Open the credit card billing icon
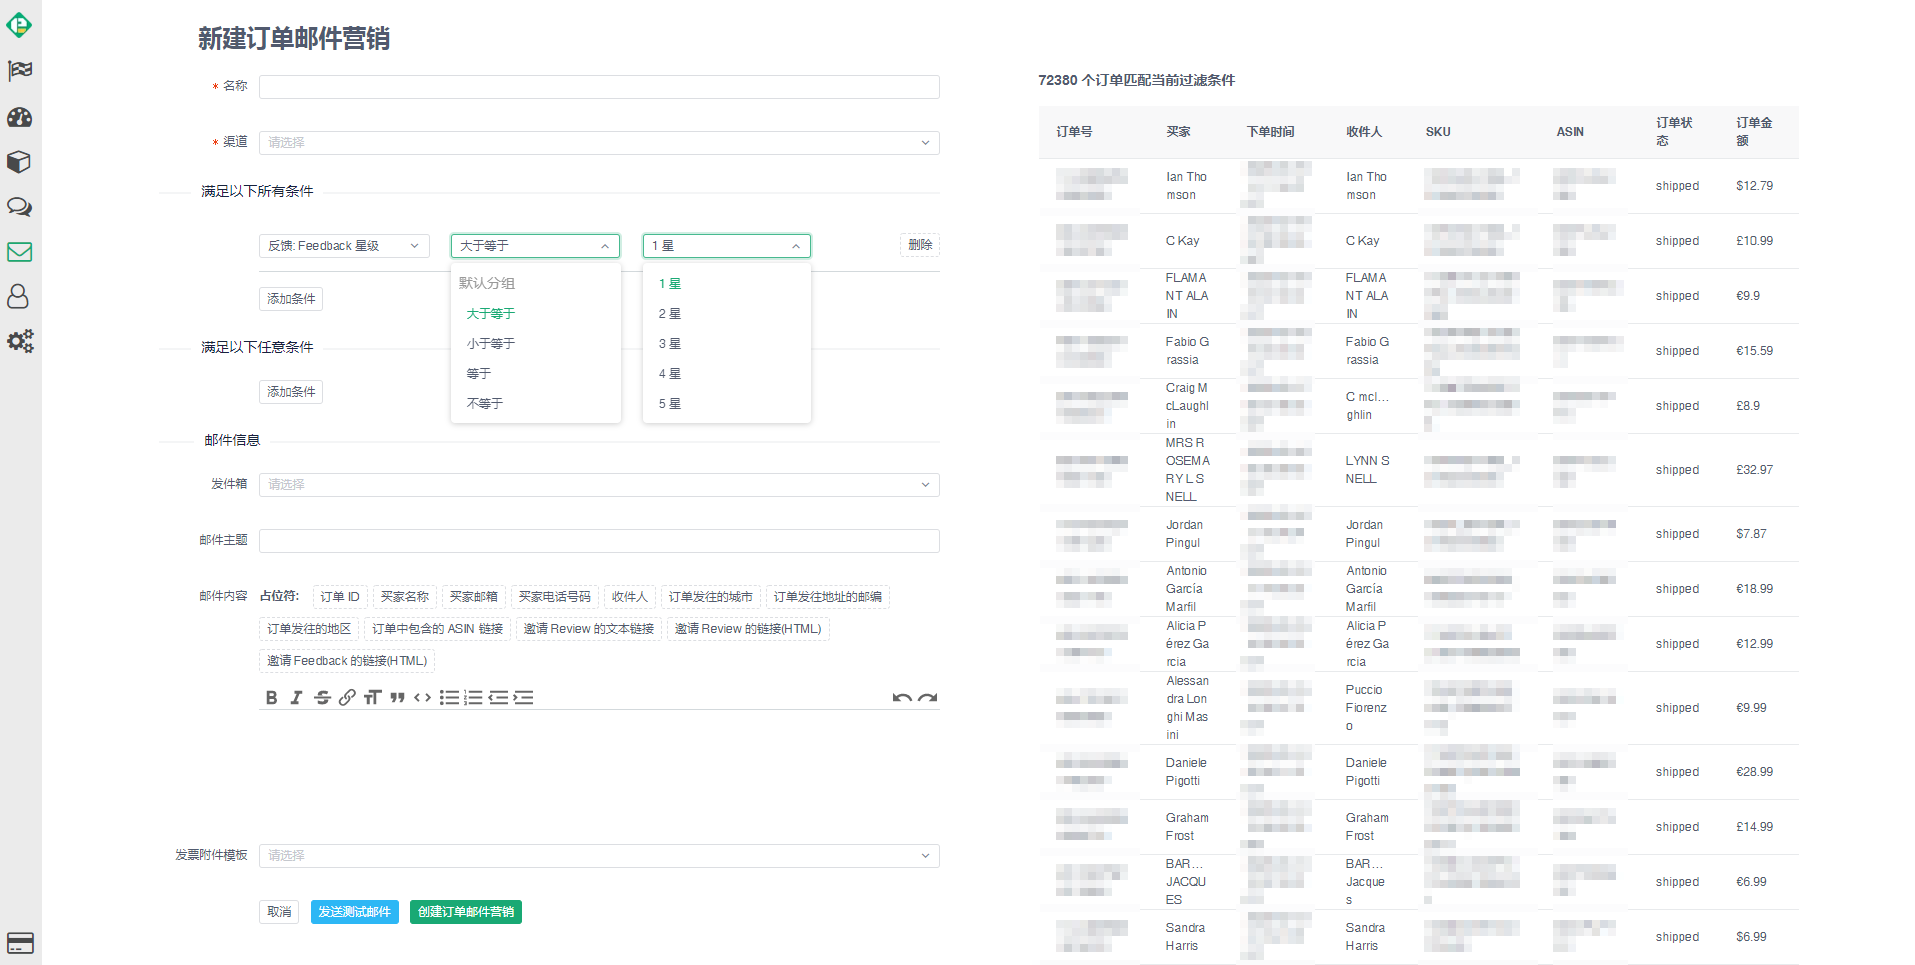Image resolution: width=1915 pixels, height=965 pixels. 20,943
